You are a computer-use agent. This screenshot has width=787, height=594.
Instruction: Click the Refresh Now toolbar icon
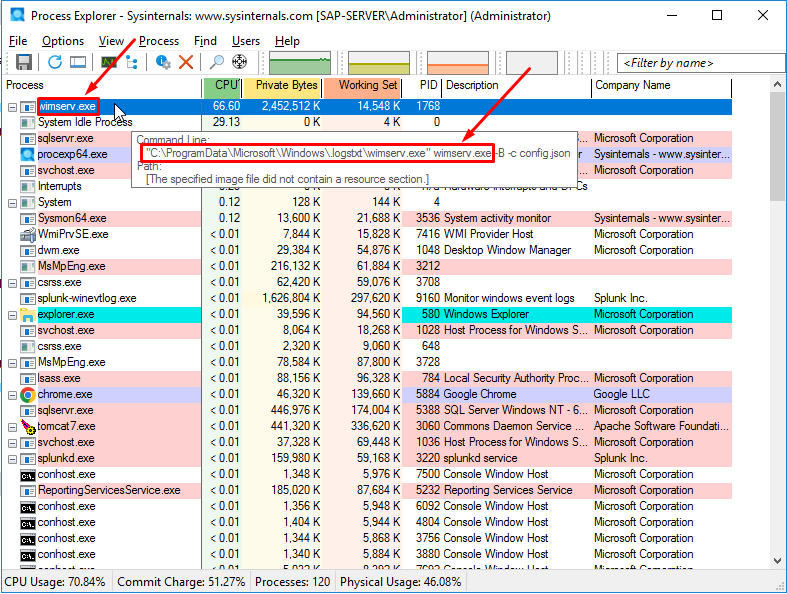(x=55, y=62)
